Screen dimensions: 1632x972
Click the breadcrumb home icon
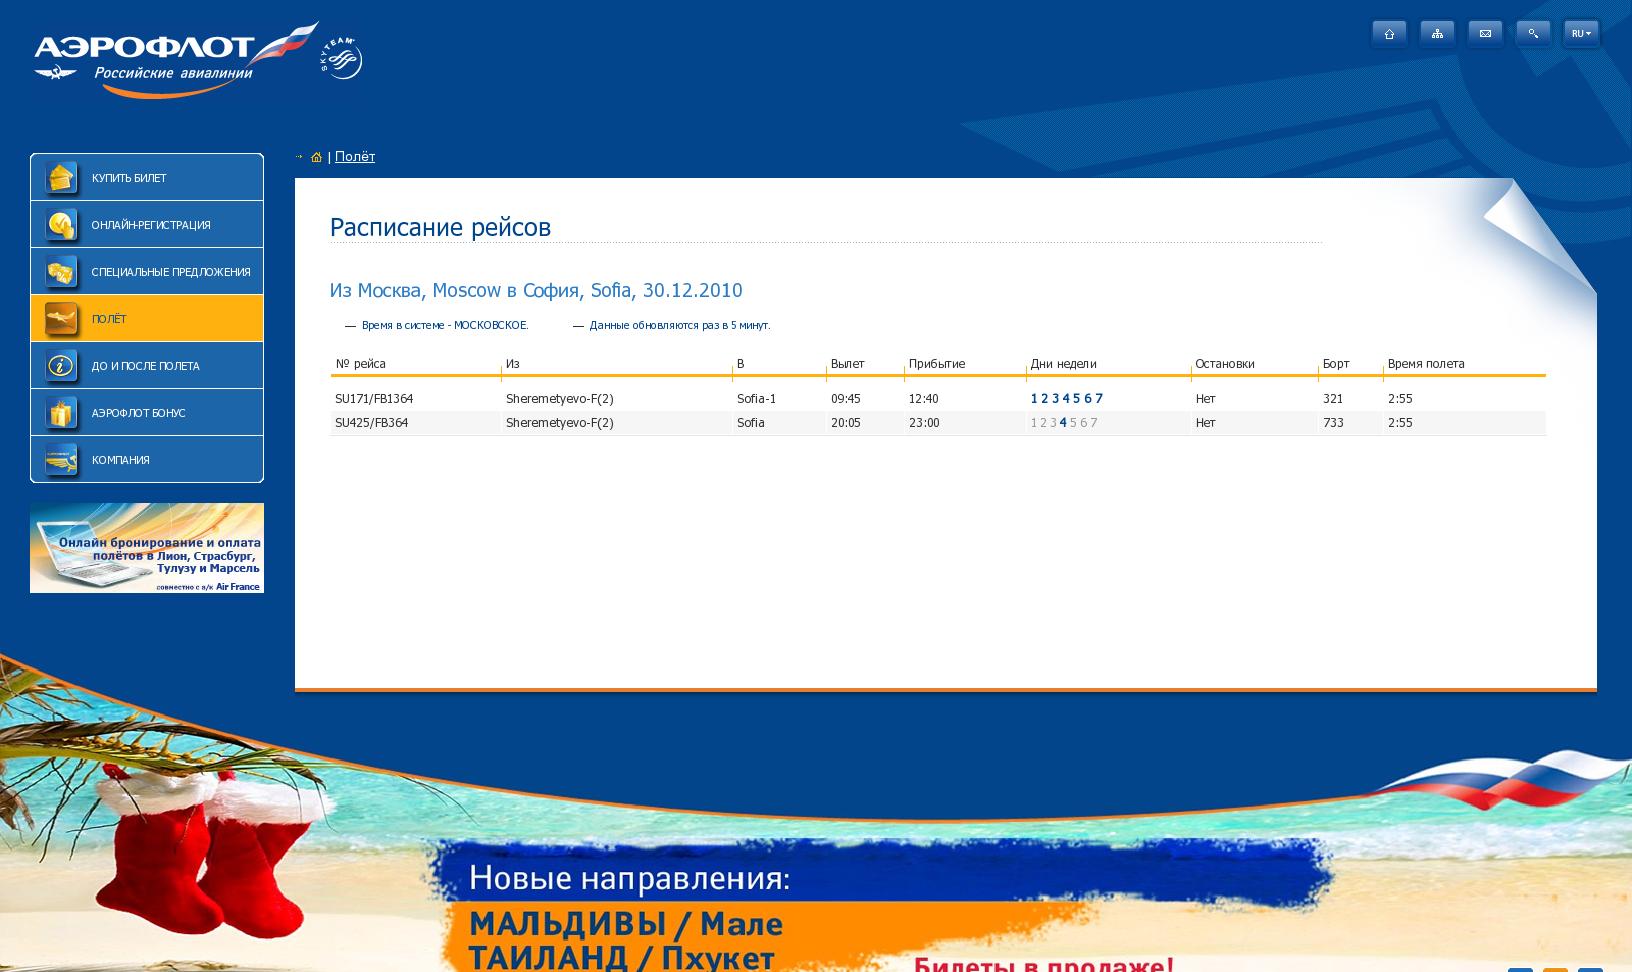pyautogui.click(x=316, y=157)
